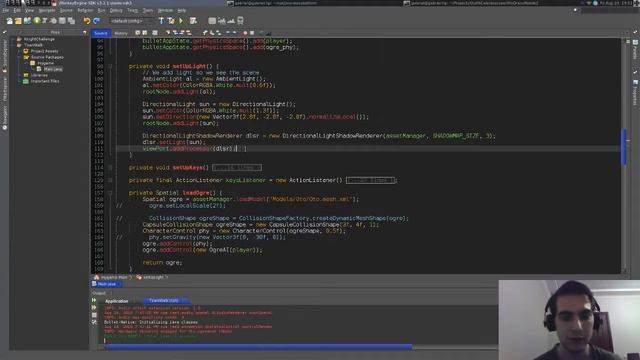The image size is (640, 360).
Task: Click the Save All toolbar icon
Action: [71, 21]
